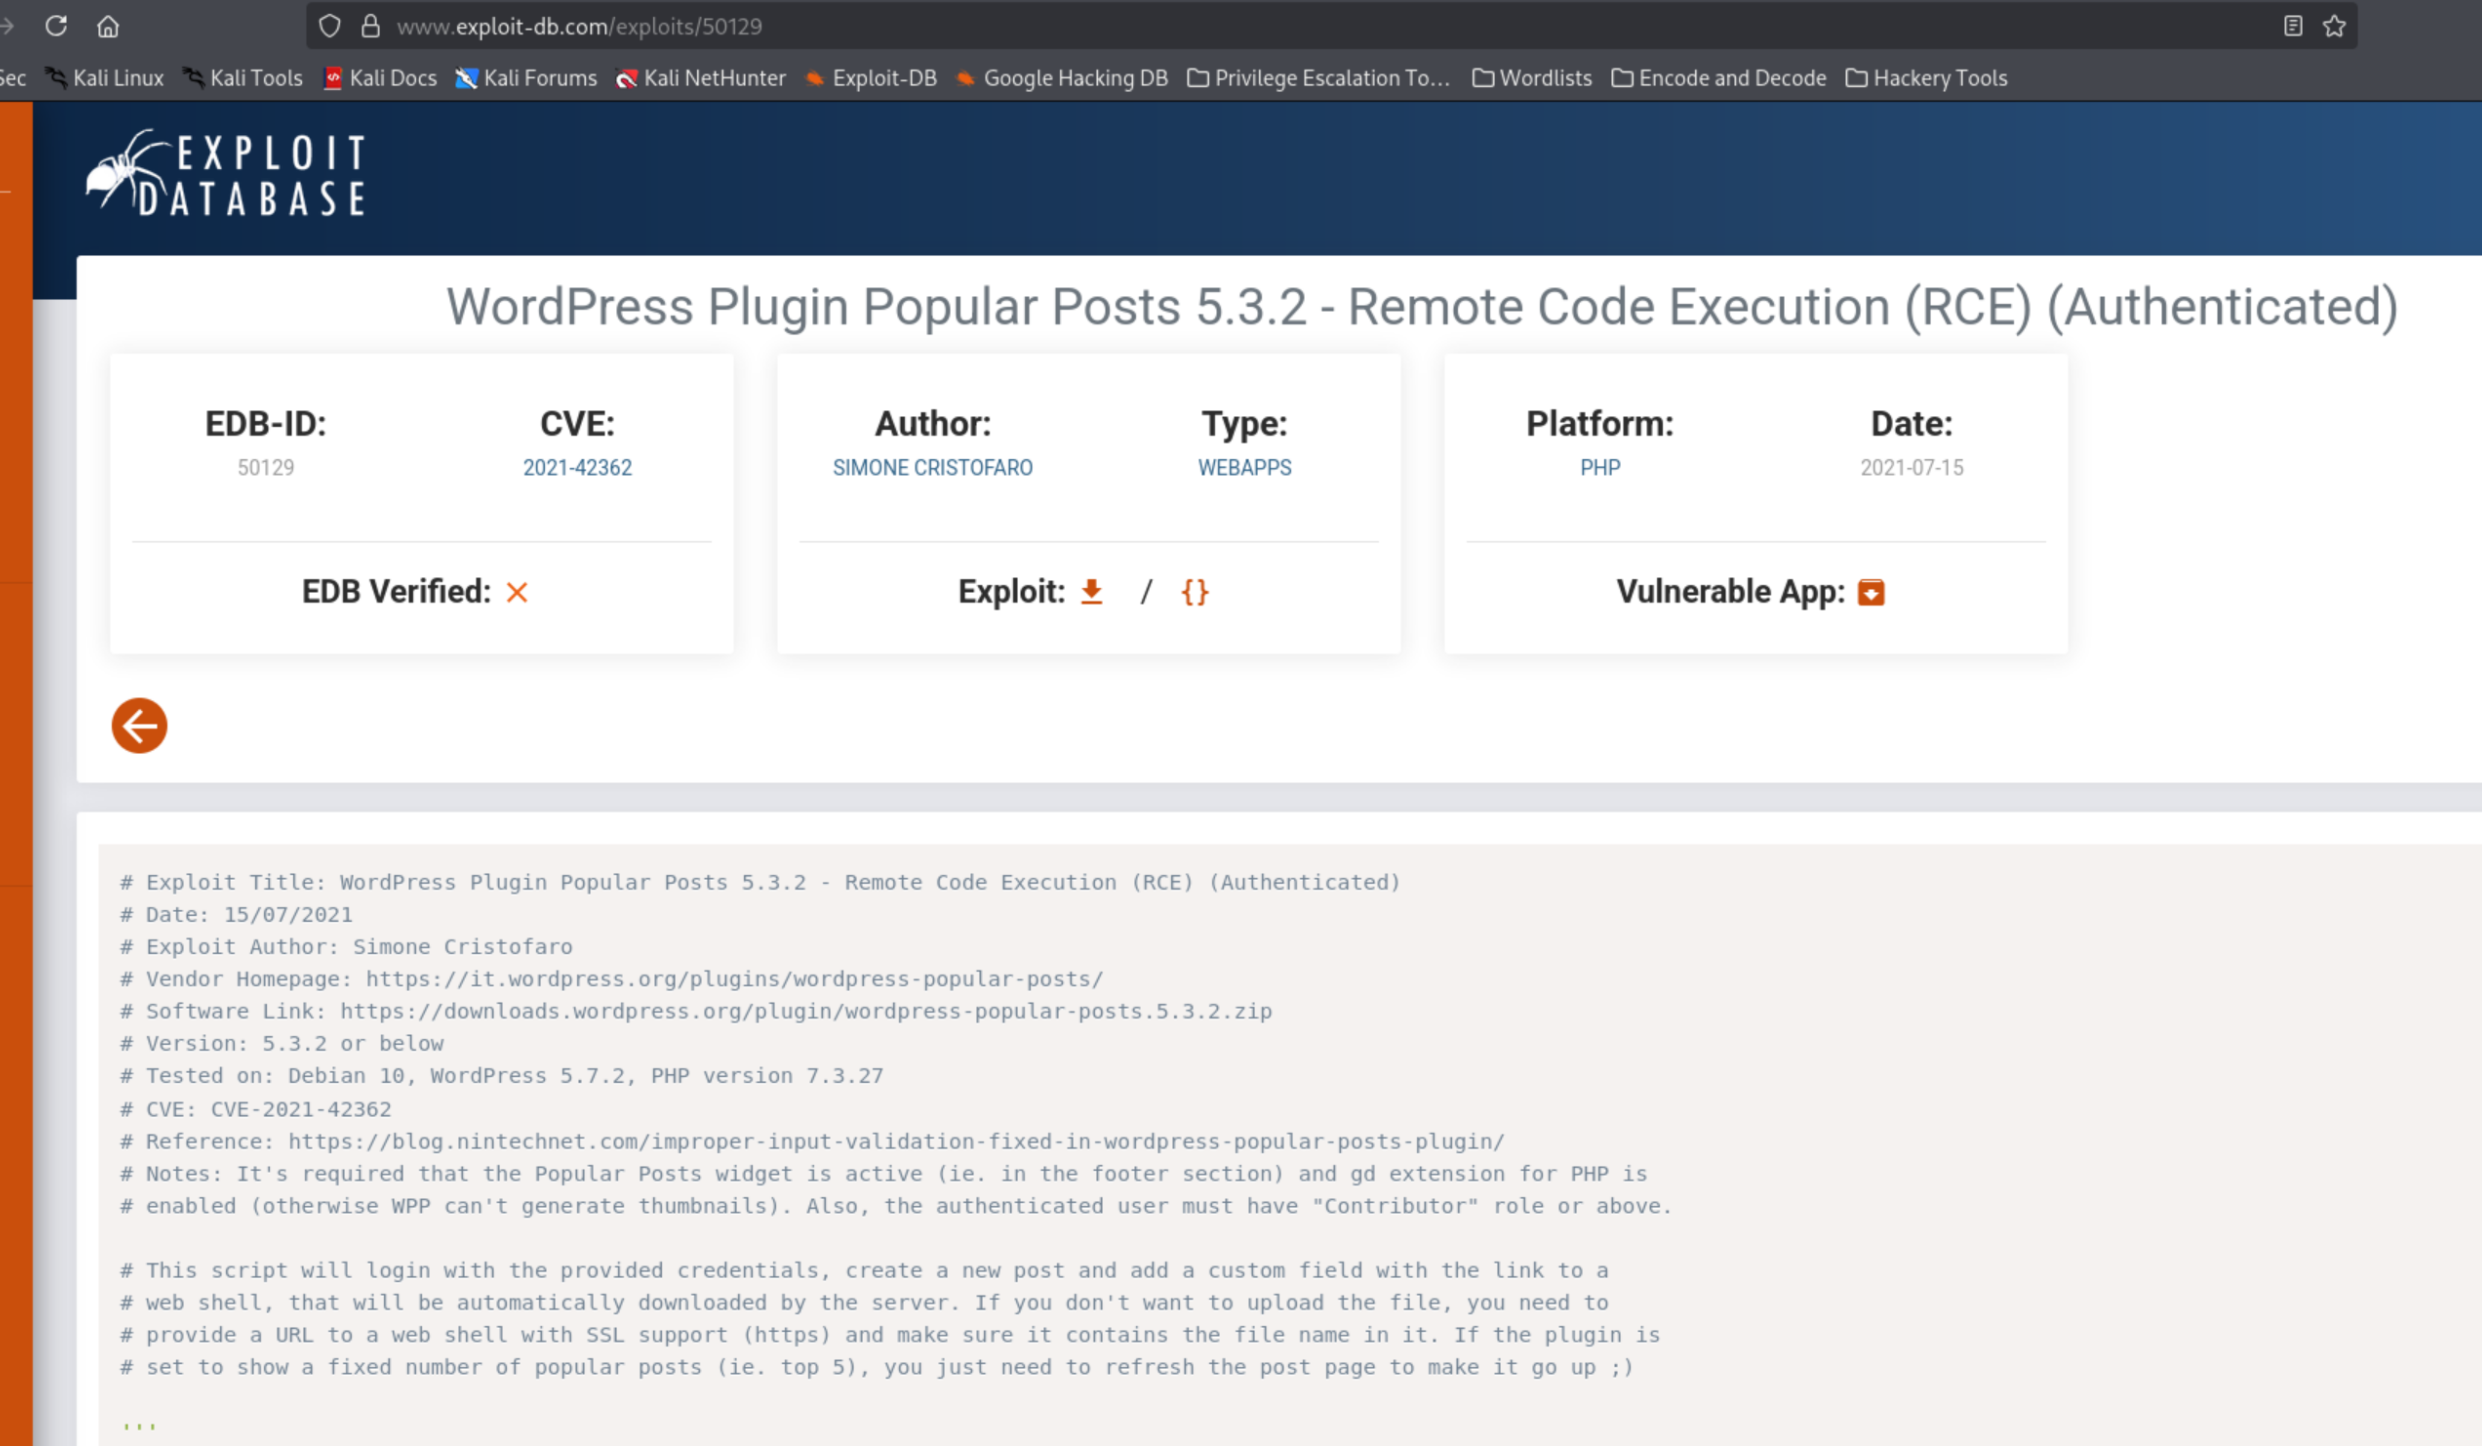This screenshot has height=1446, width=2482.
Task: Click the 'Exploit Author: Simone Cristofaro' line
Action: [346, 946]
